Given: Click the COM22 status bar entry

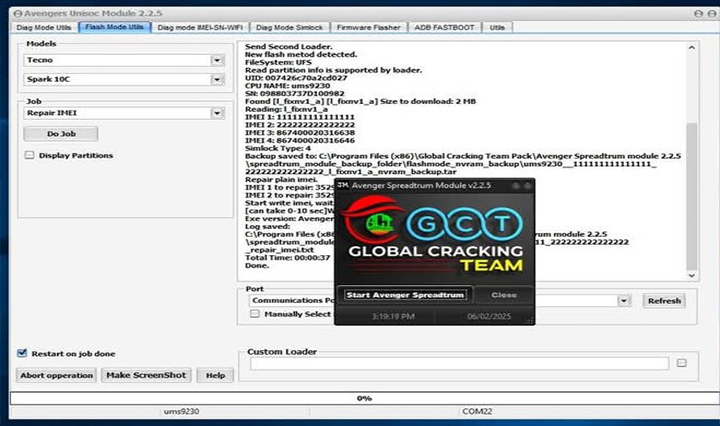Looking at the screenshot, I should pyautogui.click(x=477, y=411).
